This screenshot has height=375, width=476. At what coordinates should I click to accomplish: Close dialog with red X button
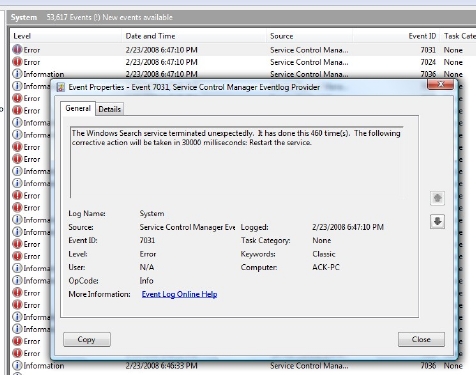pos(440,84)
